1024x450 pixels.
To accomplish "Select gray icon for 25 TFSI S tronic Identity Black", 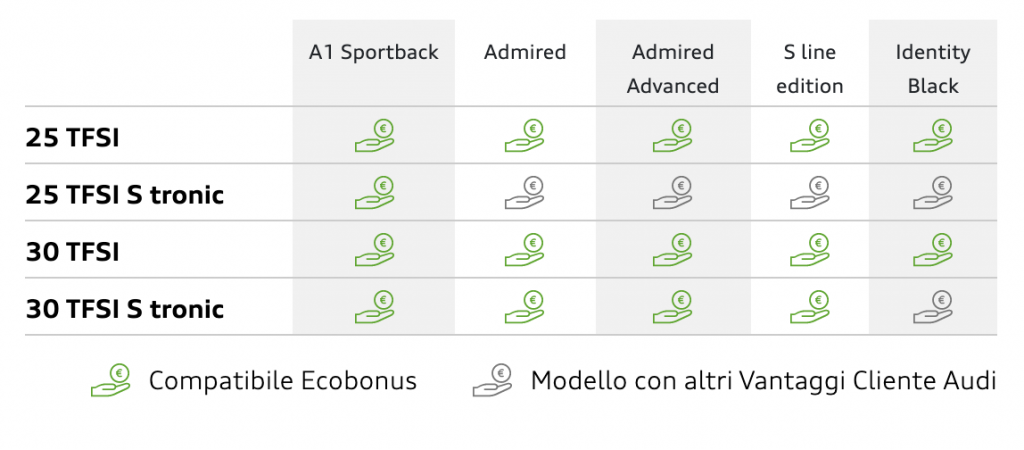I will (x=933, y=193).
